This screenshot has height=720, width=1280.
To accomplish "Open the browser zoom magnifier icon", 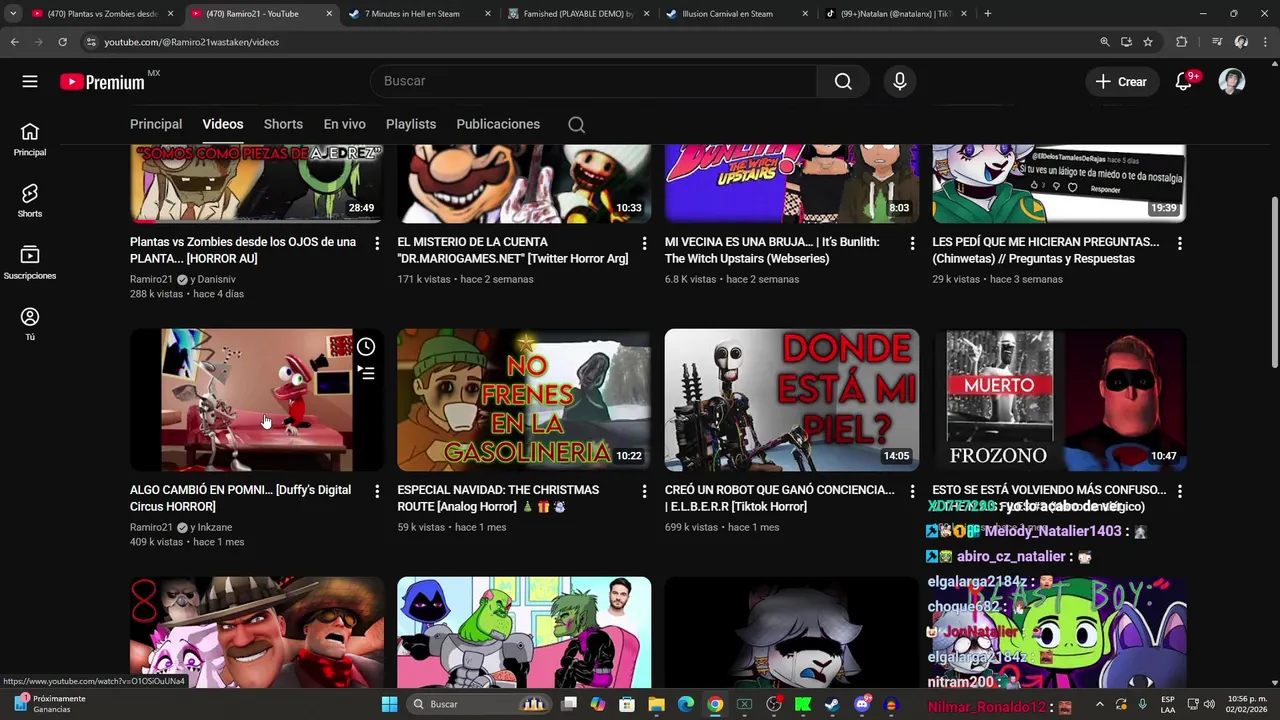I will (x=1105, y=42).
